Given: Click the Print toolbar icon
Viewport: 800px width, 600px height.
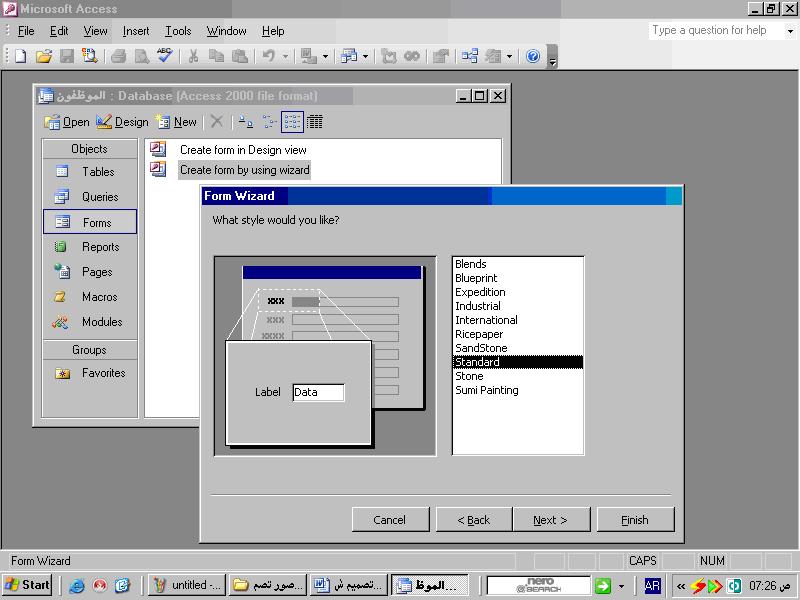Looking at the screenshot, I should (118, 56).
